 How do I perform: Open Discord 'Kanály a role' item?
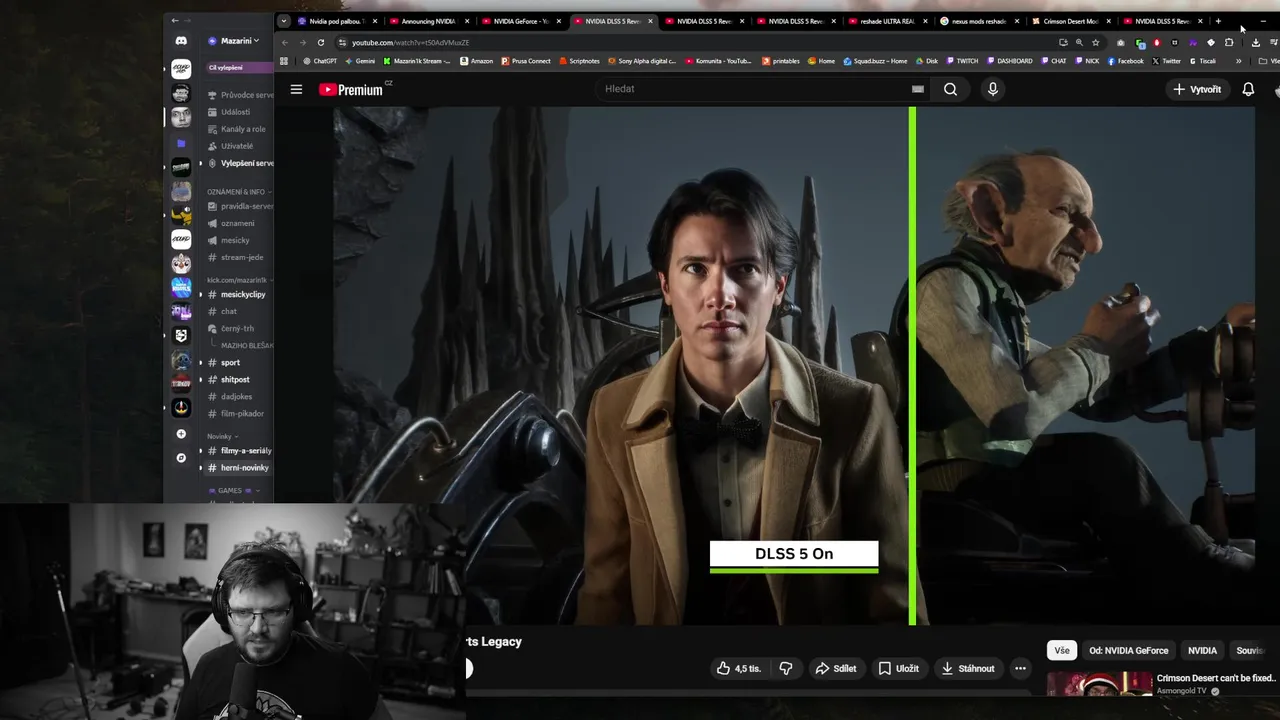(238, 129)
